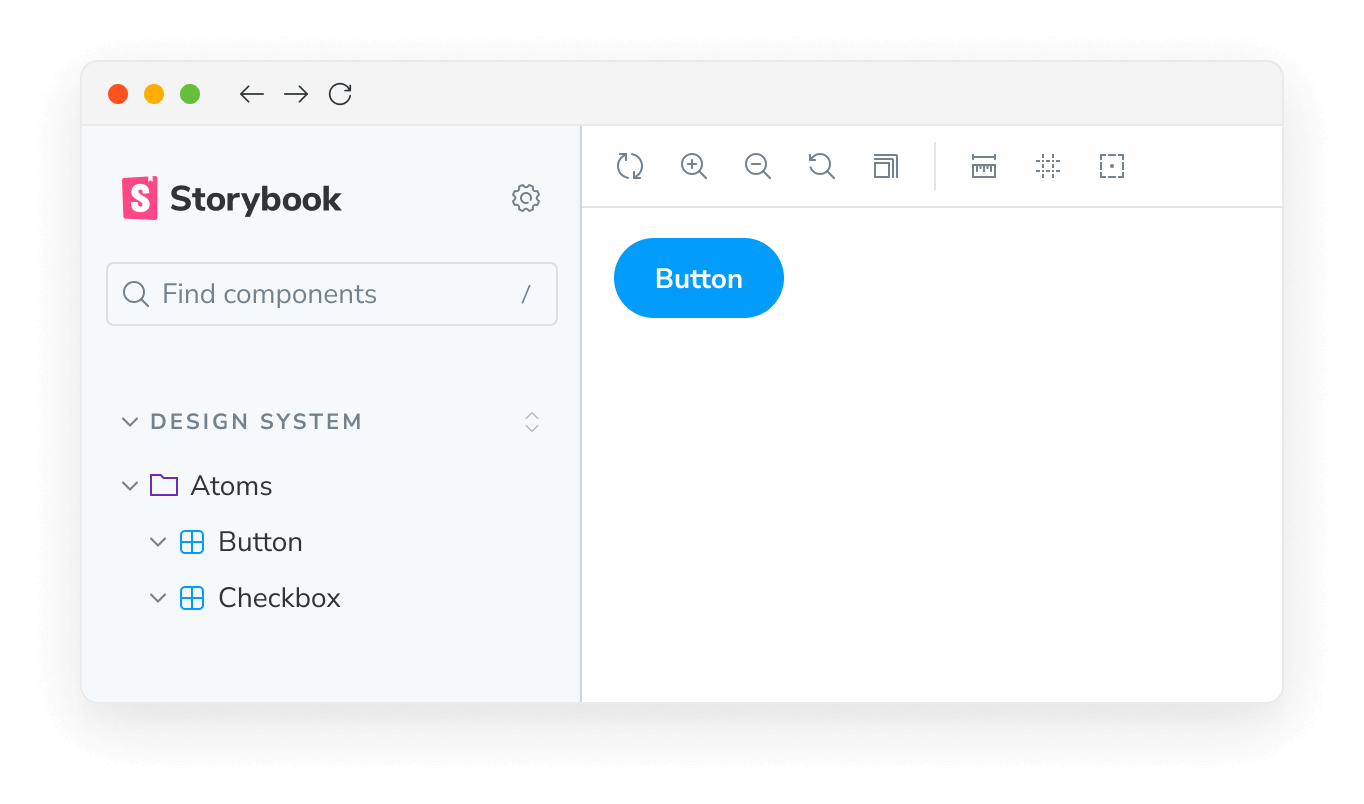Collapse the Atoms folder
Screen dimensions: 1364x804
130,485
